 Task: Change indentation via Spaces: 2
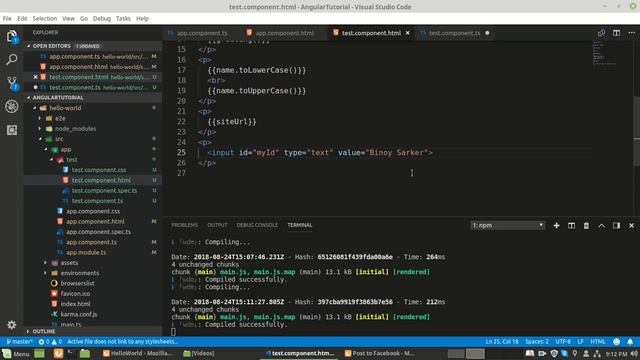pyautogui.click(x=537, y=342)
